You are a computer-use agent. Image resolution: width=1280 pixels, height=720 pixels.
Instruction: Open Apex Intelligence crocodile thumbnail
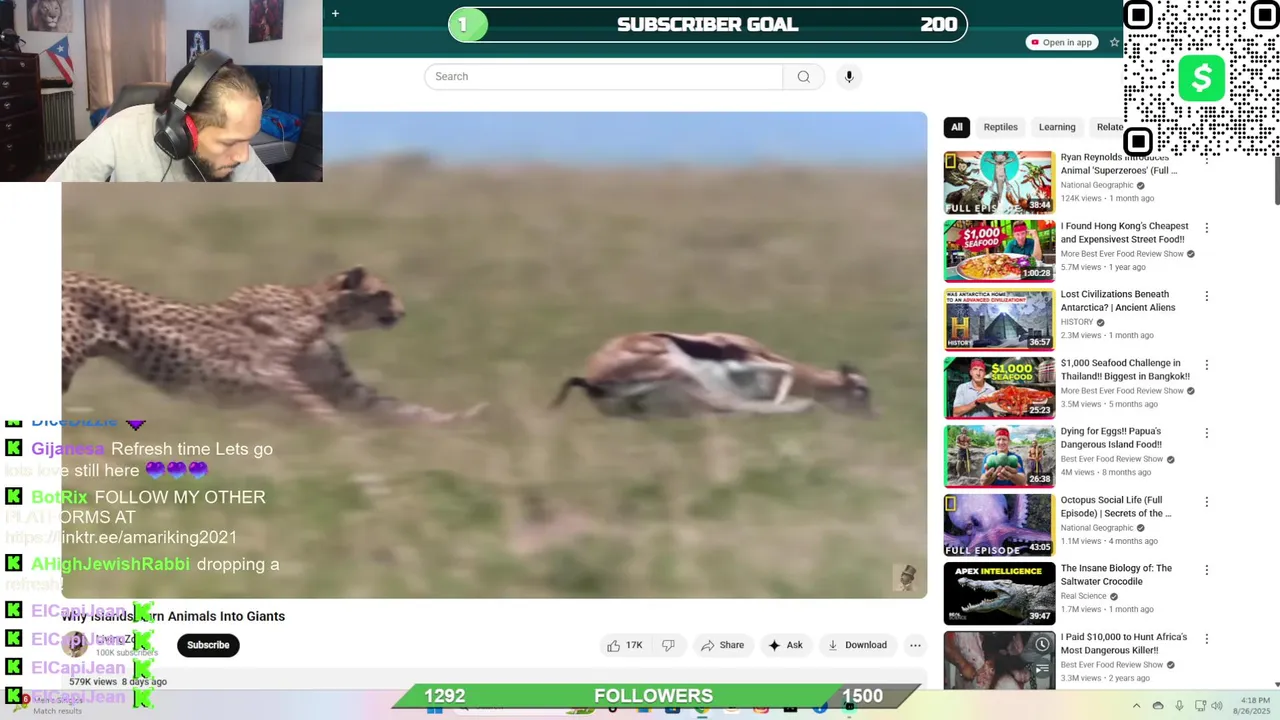click(x=999, y=594)
